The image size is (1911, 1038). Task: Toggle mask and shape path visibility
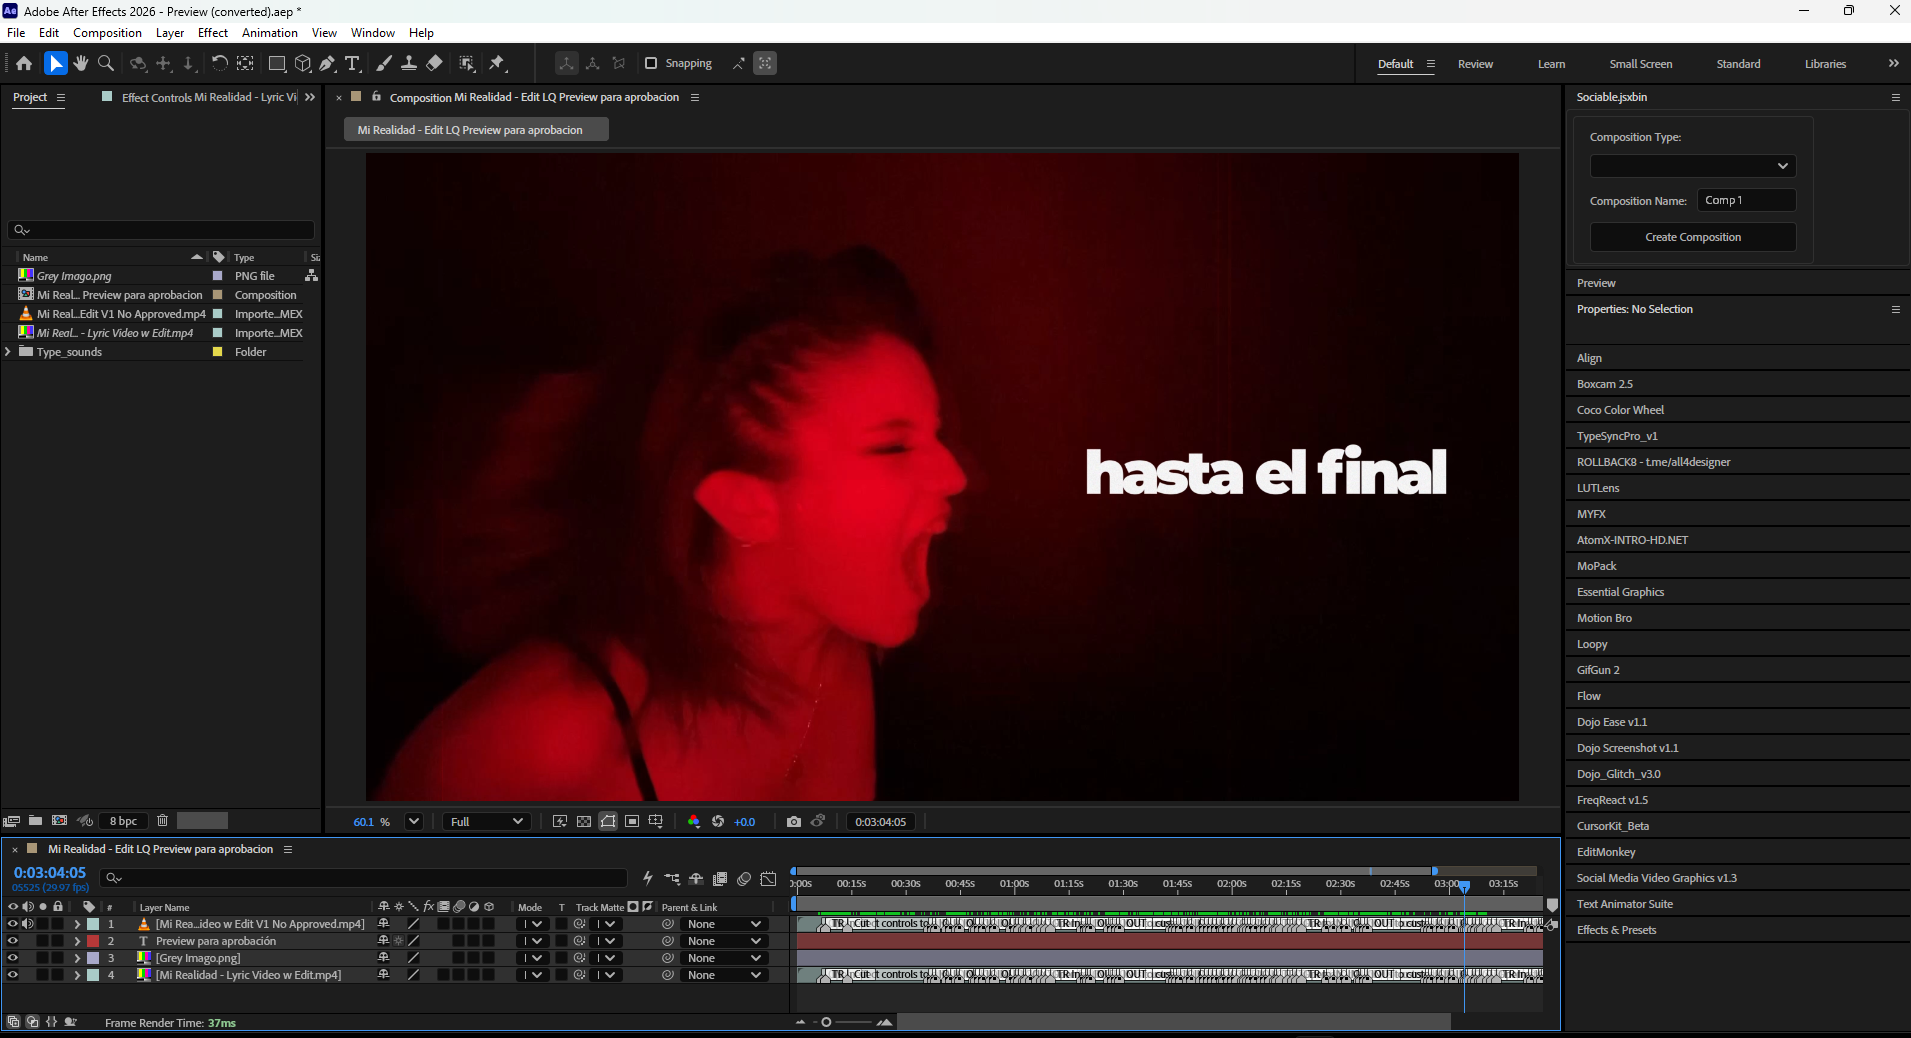[x=608, y=822]
